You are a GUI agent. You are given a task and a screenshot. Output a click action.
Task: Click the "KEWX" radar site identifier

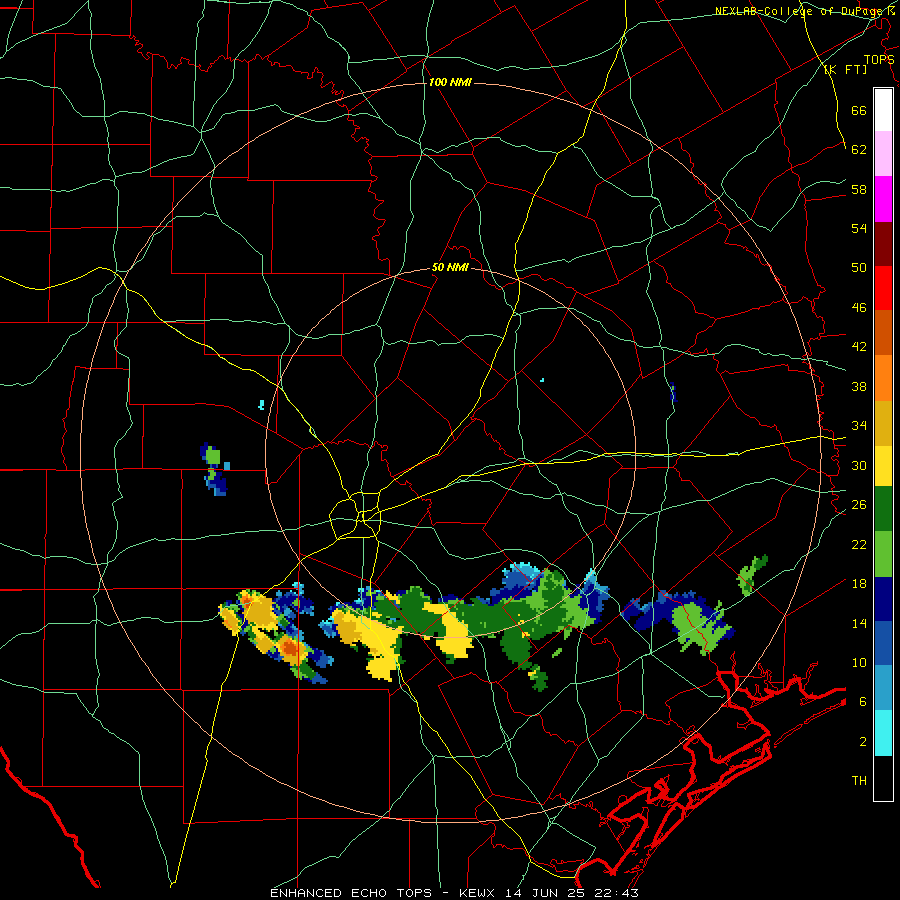click(479, 893)
